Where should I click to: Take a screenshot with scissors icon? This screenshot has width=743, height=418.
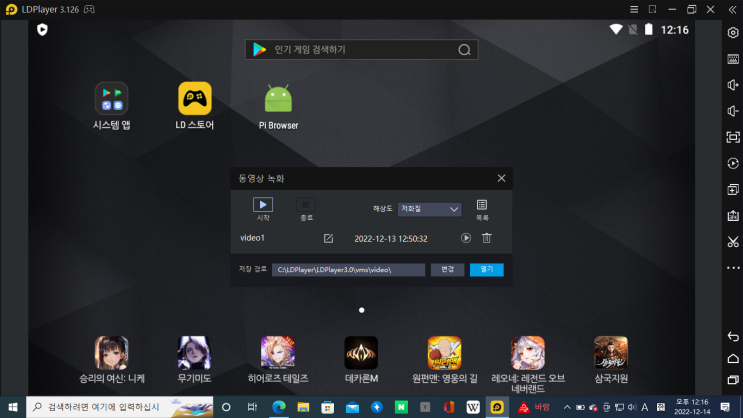click(x=733, y=242)
